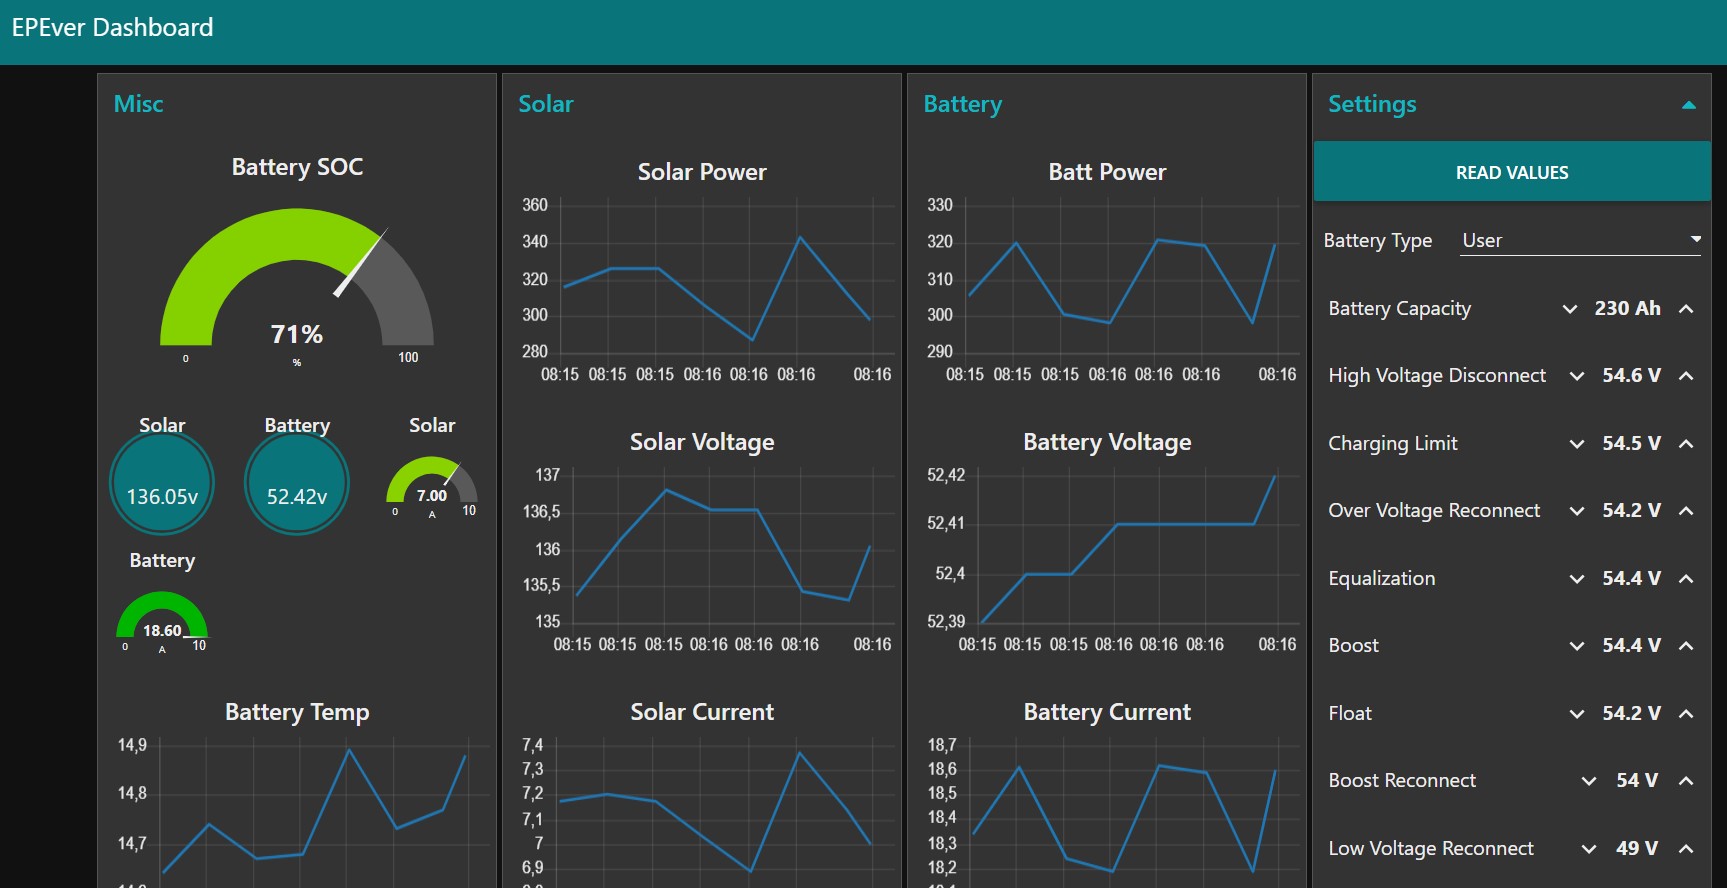Increase Boost Reconnect voltage
1727x888 pixels.
pos(1686,781)
